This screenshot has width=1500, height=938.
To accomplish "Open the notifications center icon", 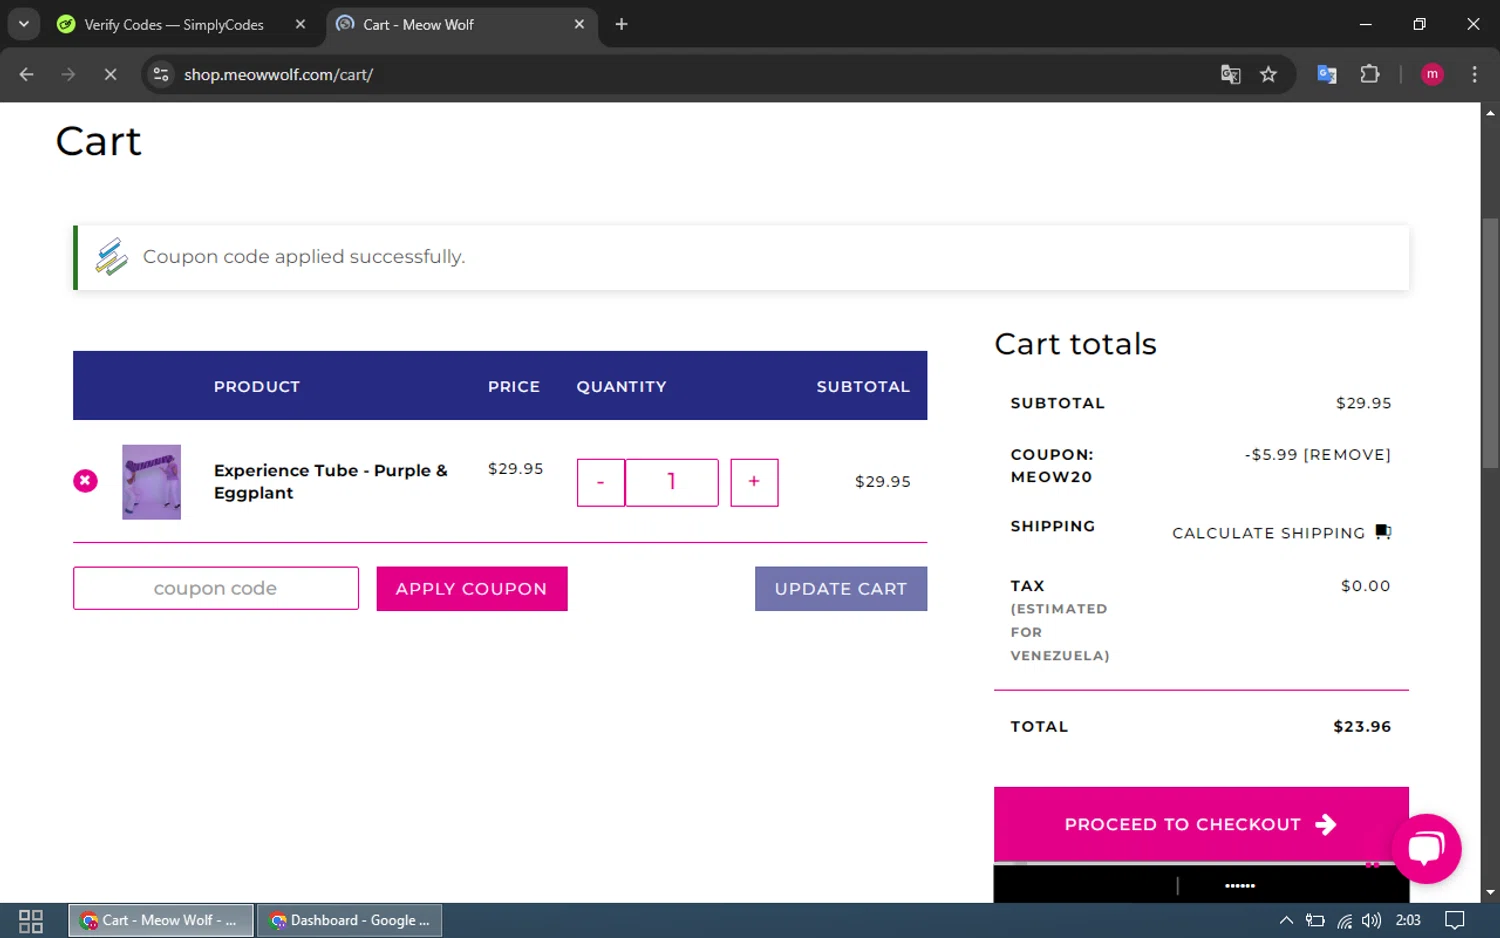I will pyautogui.click(x=1455, y=920).
